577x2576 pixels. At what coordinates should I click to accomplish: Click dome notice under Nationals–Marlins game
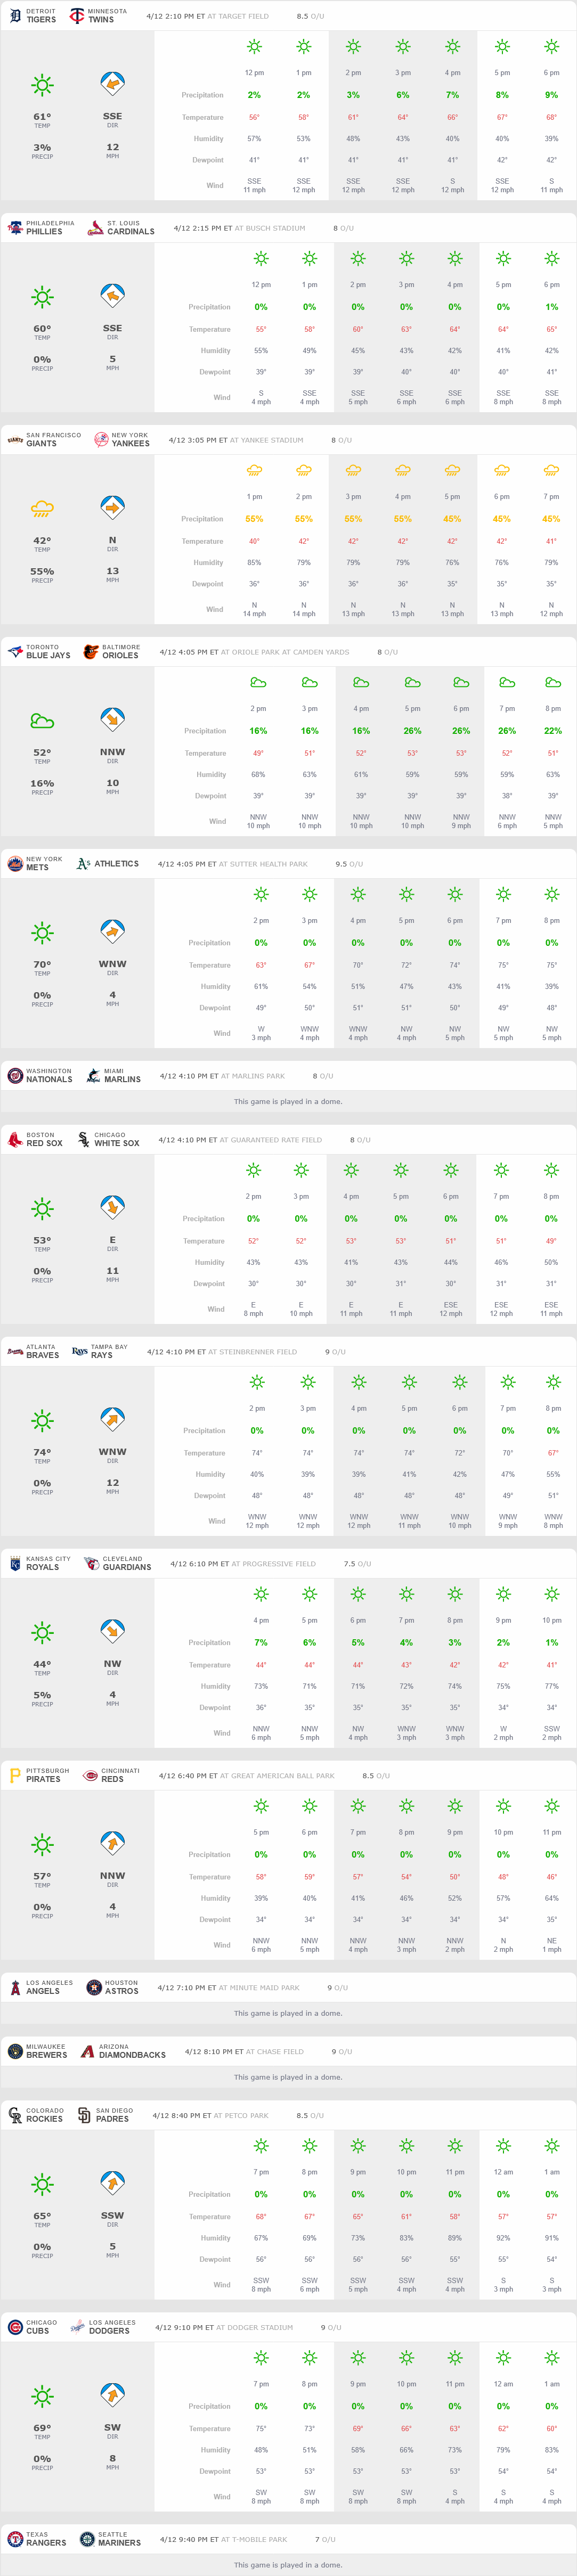(x=288, y=1101)
